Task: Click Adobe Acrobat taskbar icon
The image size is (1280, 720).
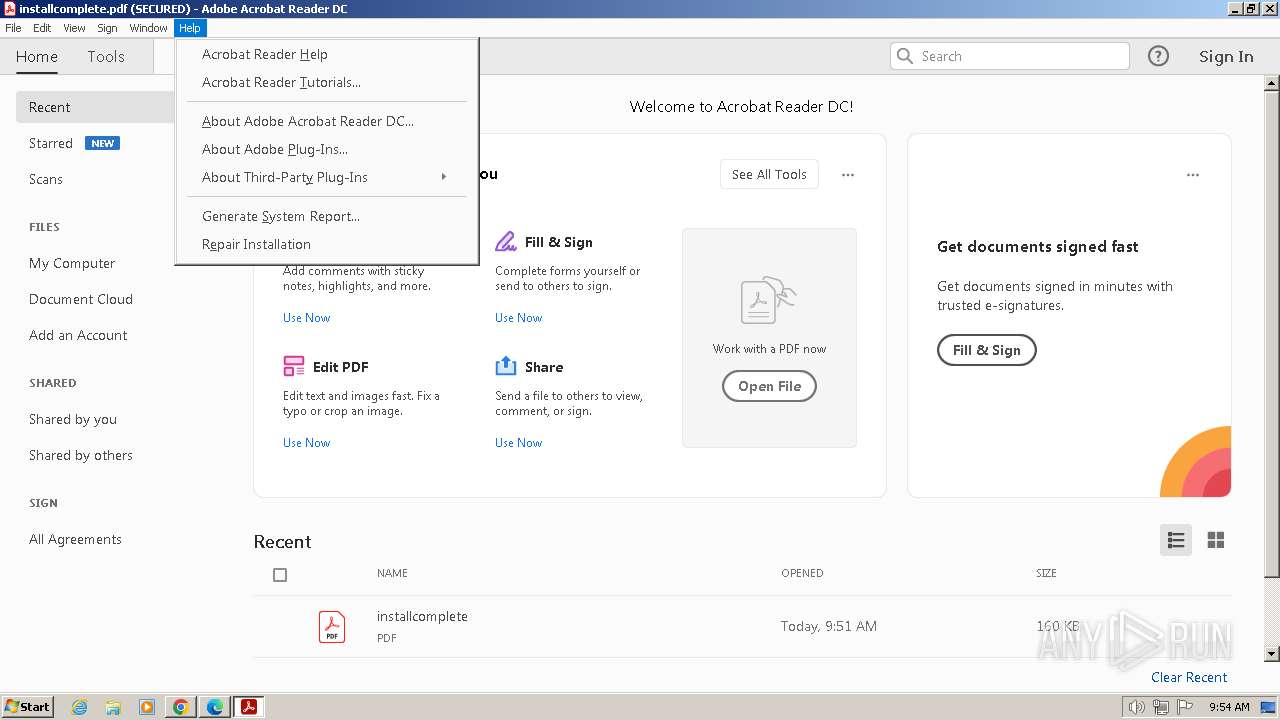Action: click(x=249, y=707)
